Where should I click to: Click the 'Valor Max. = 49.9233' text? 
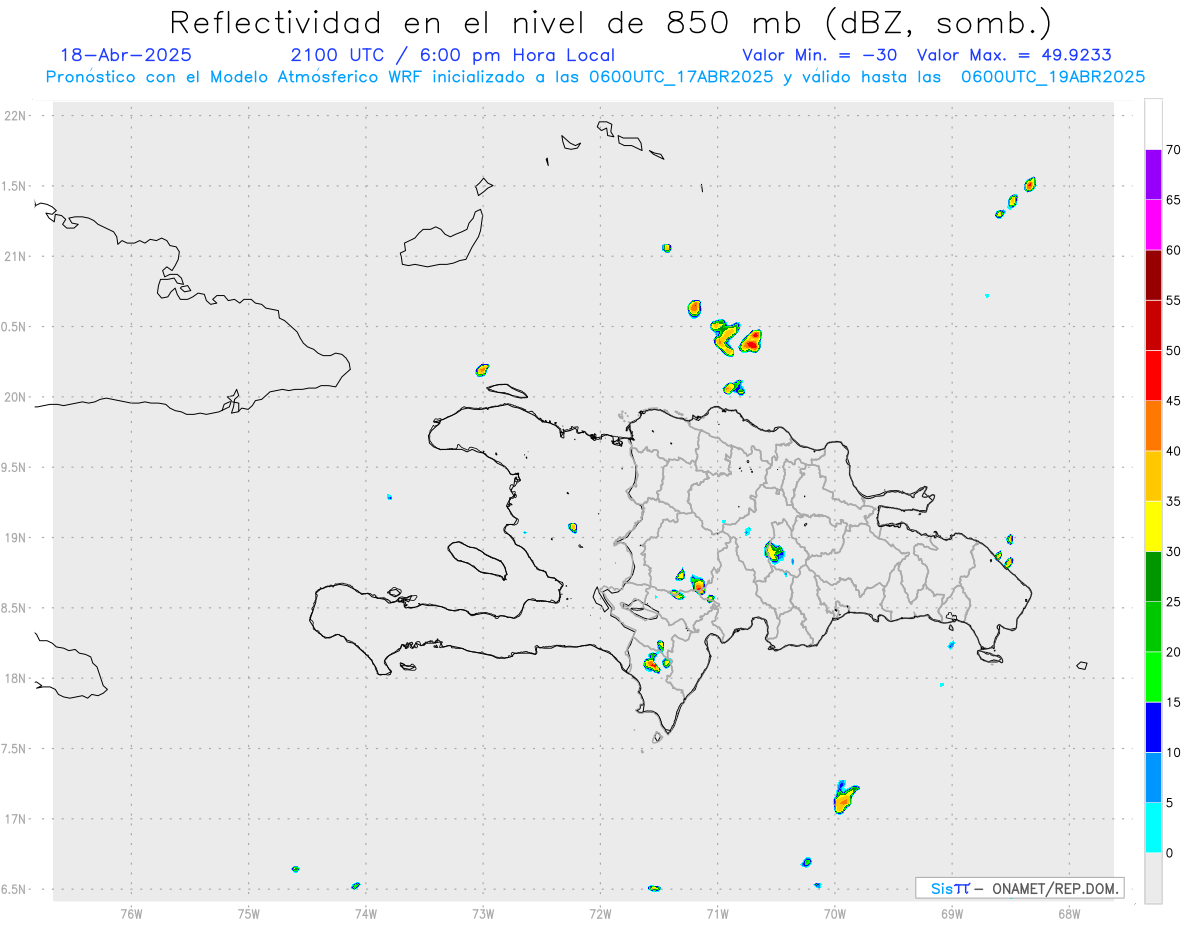coord(1014,55)
